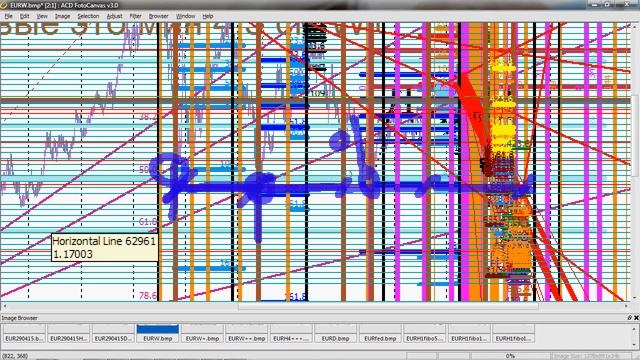
Task: Open the EURW++.bmp thumbnail
Action: tap(247, 333)
